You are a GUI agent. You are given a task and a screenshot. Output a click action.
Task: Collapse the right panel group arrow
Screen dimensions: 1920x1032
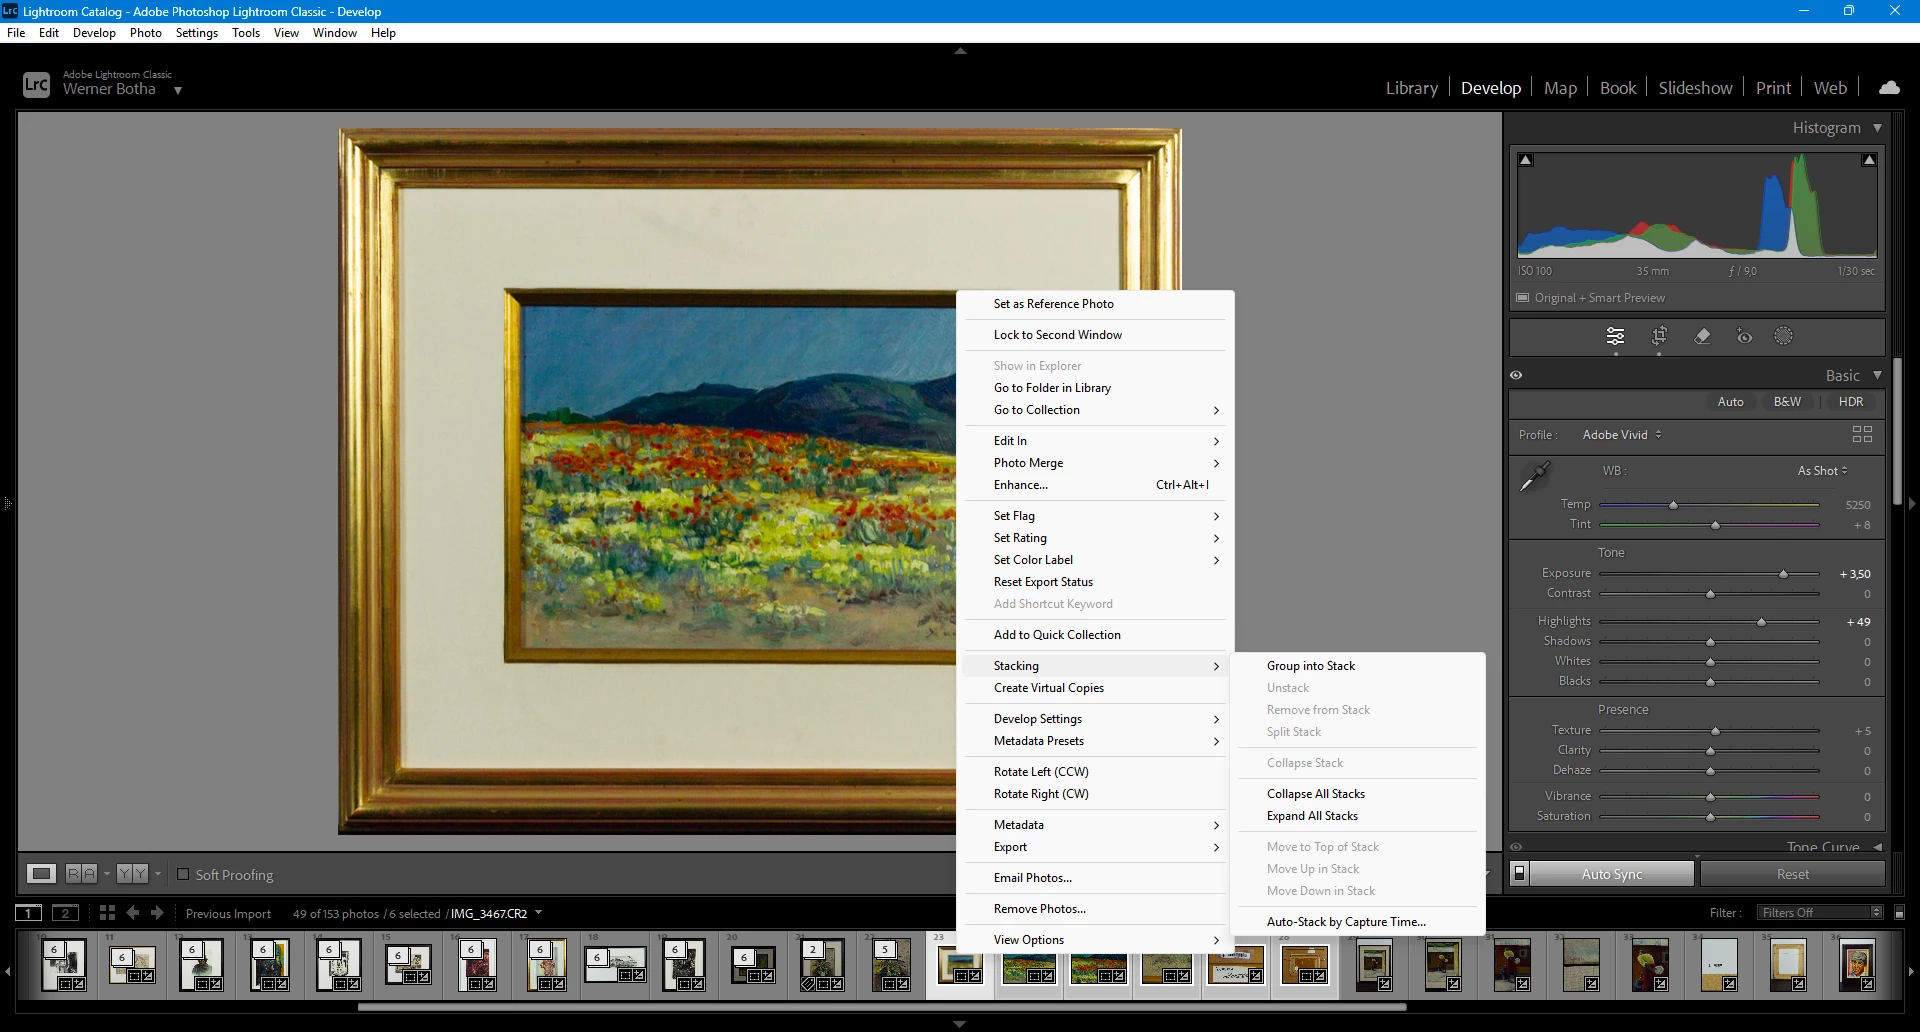point(1912,504)
